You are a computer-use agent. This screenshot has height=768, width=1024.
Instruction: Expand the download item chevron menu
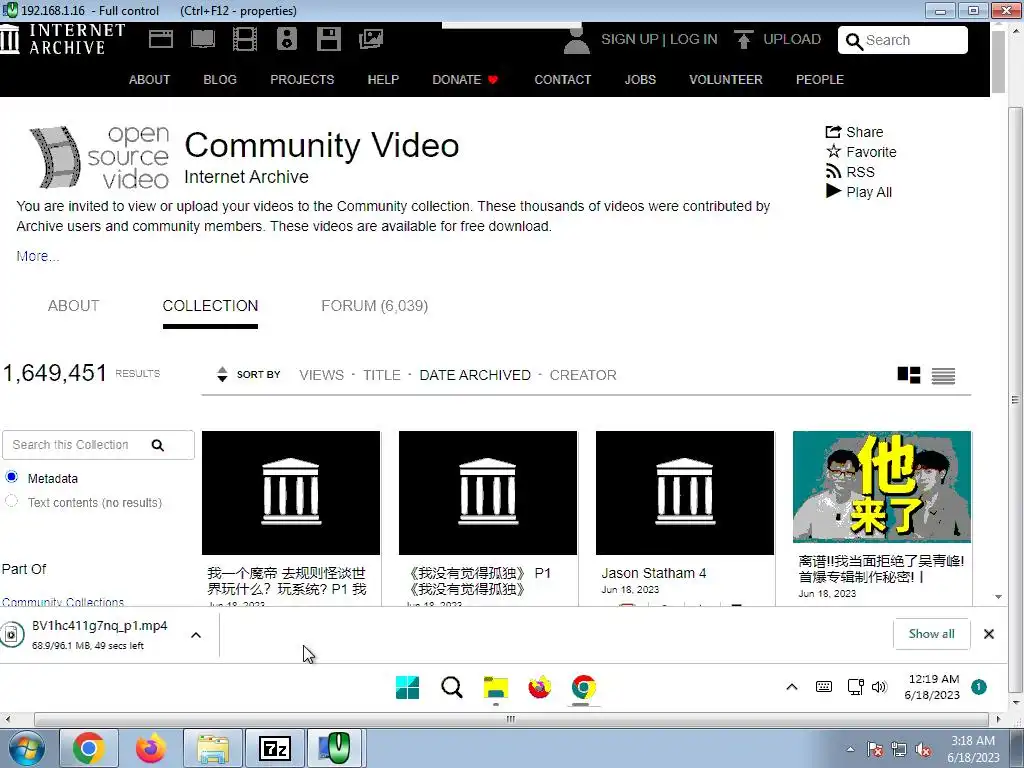pyautogui.click(x=196, y=635)
